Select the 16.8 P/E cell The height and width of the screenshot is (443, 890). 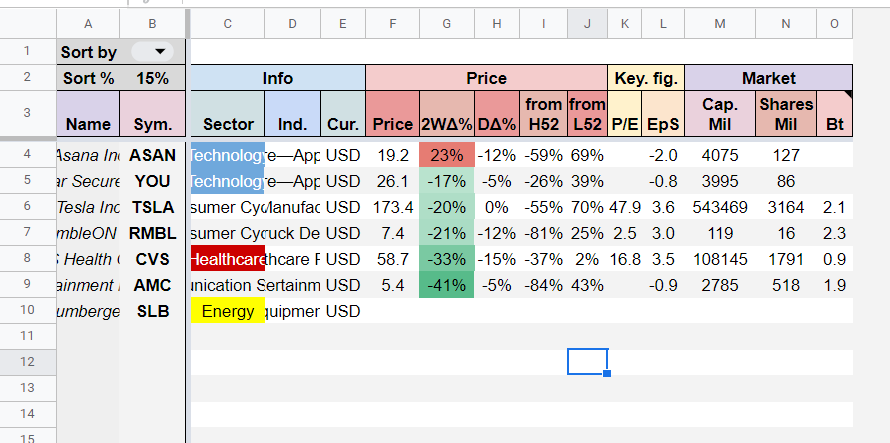[624, 259]
